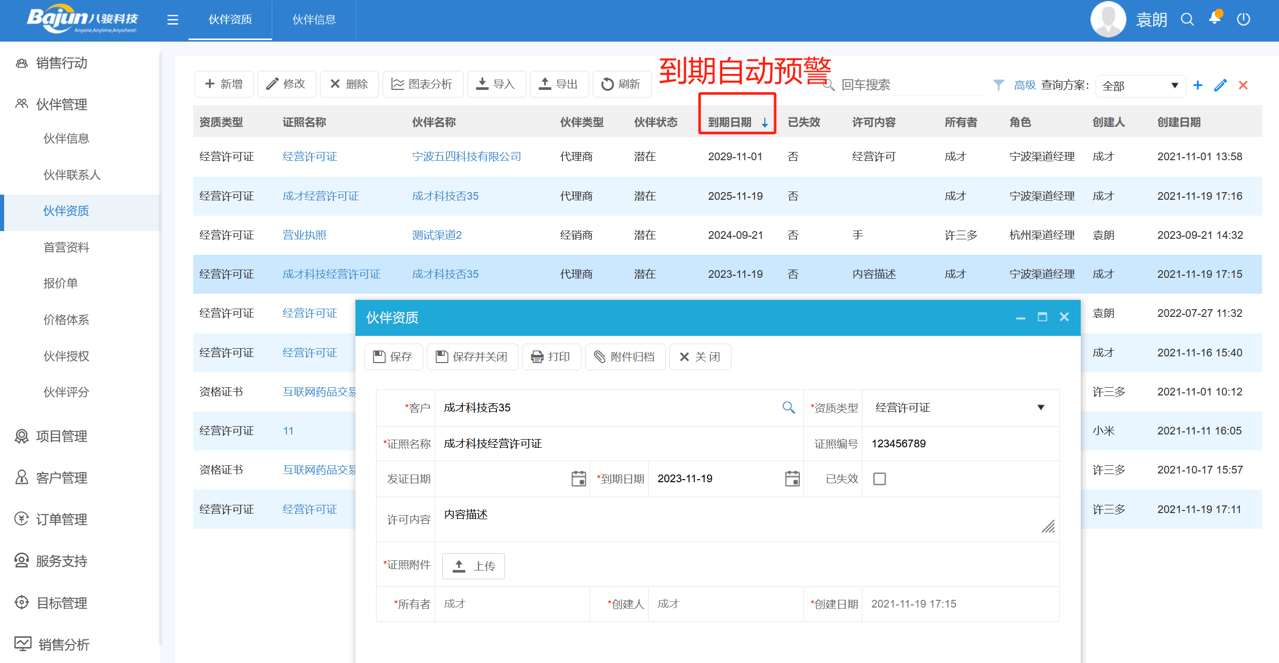
Task: Click the hamburger menu icon in header
Action: click(x=173, y=20)
